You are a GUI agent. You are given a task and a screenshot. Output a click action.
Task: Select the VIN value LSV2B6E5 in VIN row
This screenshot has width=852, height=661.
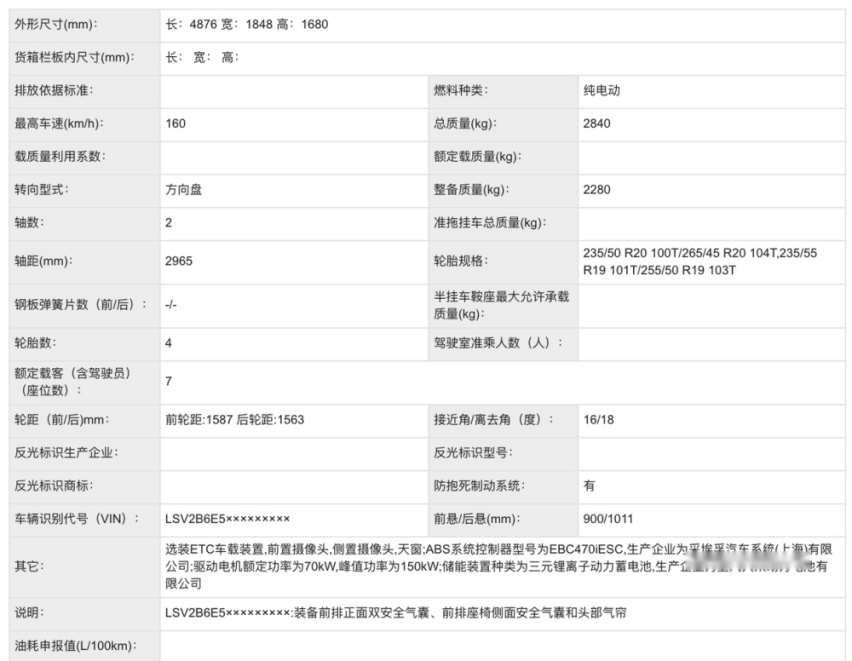227,519
